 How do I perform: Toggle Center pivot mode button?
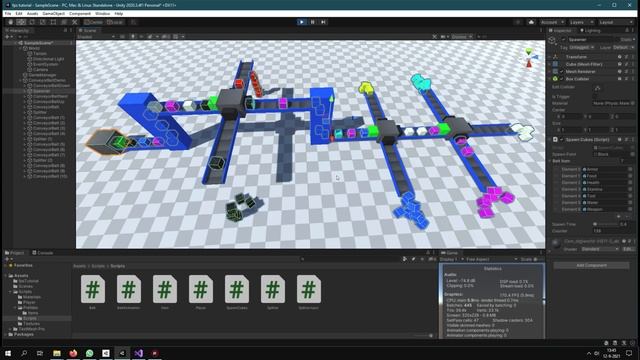click(x=94, y=22)
